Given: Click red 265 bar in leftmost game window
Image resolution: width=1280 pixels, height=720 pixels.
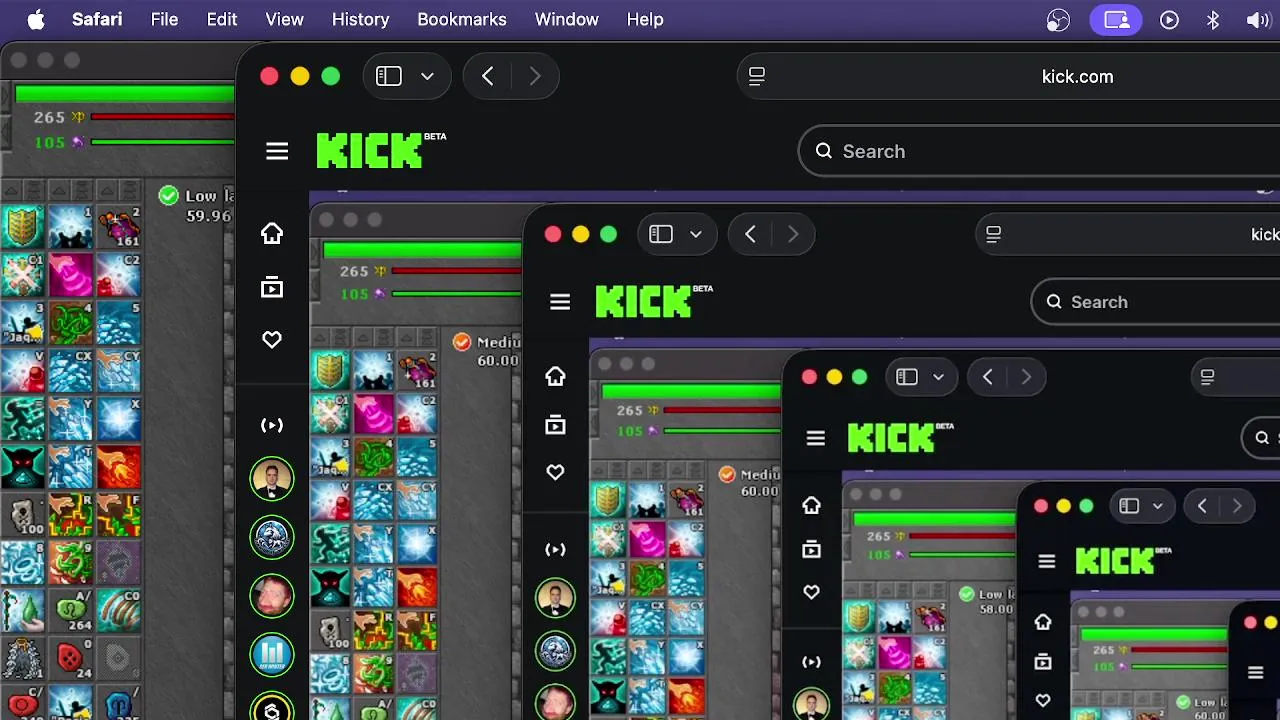Looking at the screenshot, I should tap(163, 117).
